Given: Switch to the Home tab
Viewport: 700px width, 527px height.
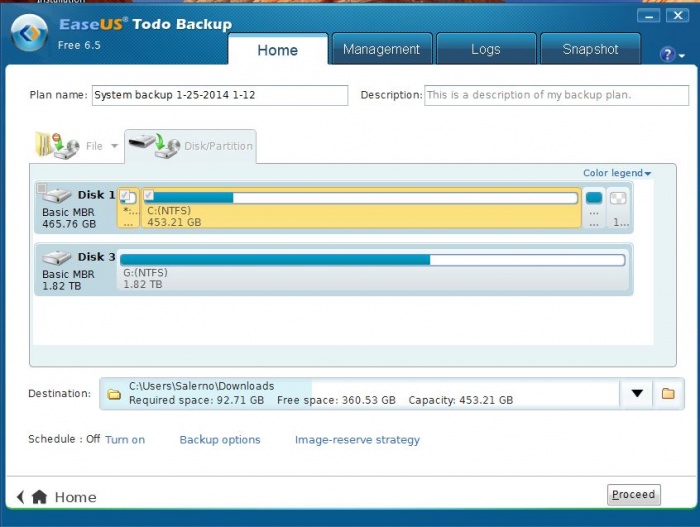Looking at the screenshot, I should (278, 50).
